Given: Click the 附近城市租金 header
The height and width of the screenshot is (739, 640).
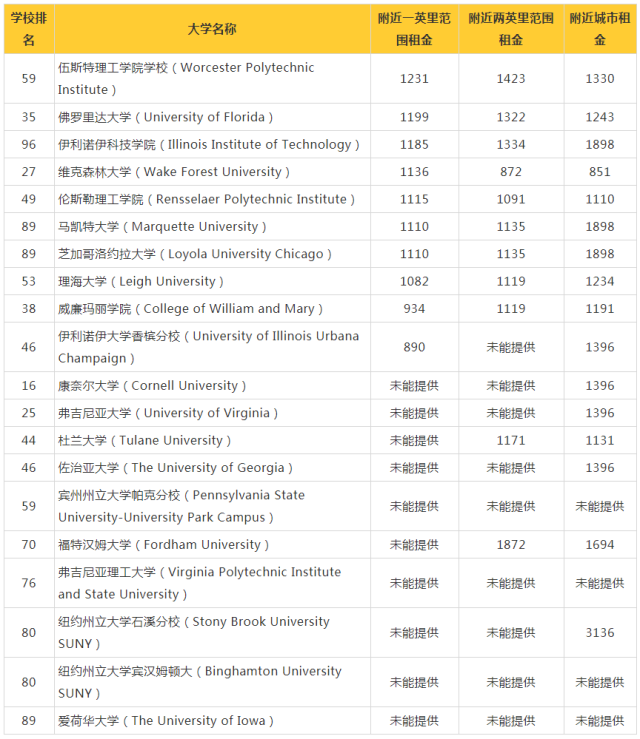Looking at the screenshot, I should [x=600, y=29].
